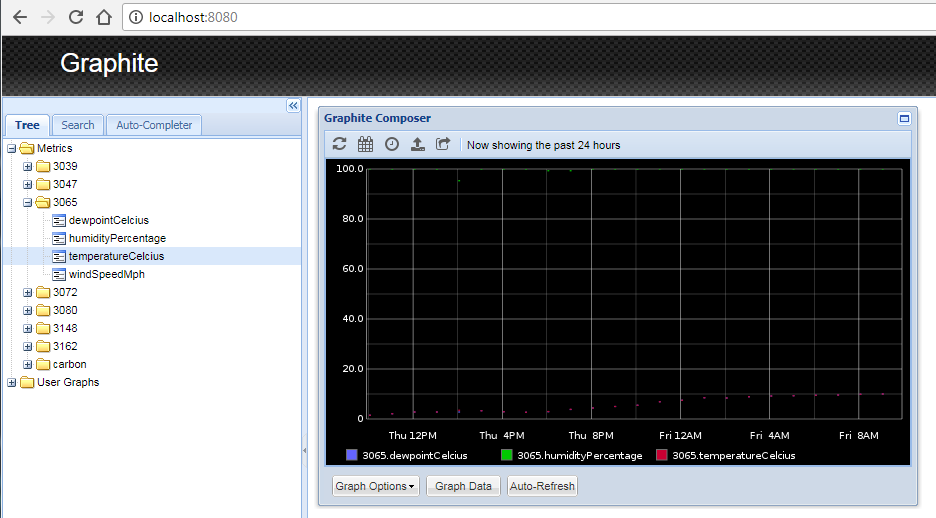The image size is (936, 518).
Task: Expand the User Graphs folder
Action: point(12,383)
